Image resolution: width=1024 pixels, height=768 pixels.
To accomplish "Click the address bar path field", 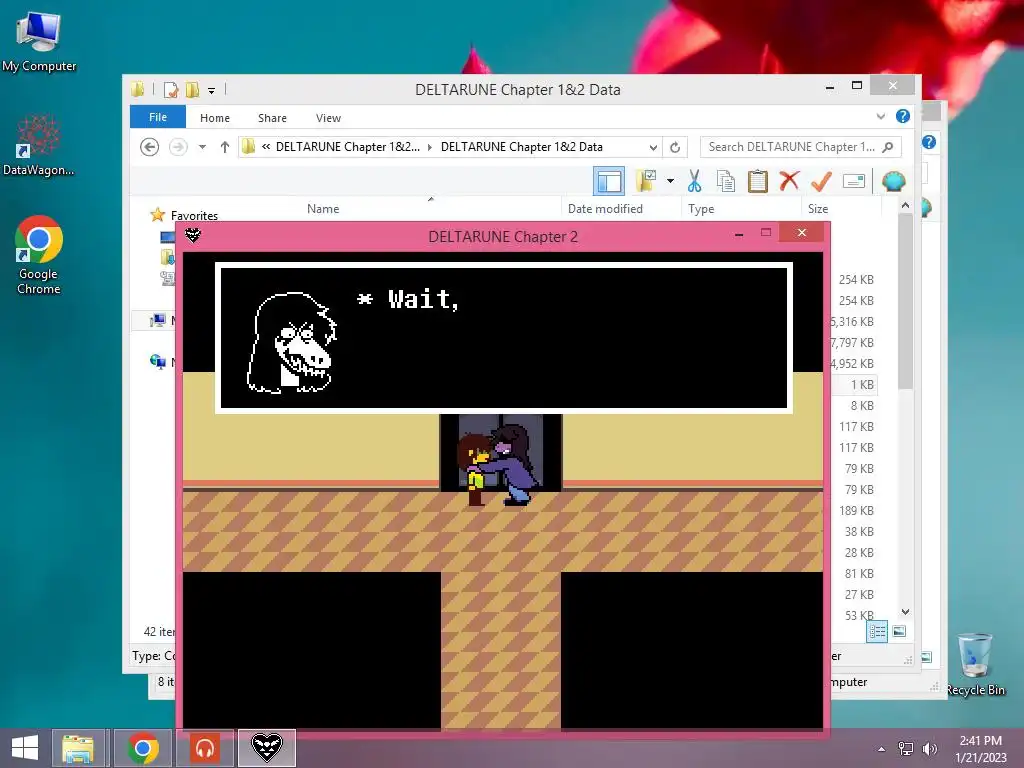I will [x=451, y=147].
